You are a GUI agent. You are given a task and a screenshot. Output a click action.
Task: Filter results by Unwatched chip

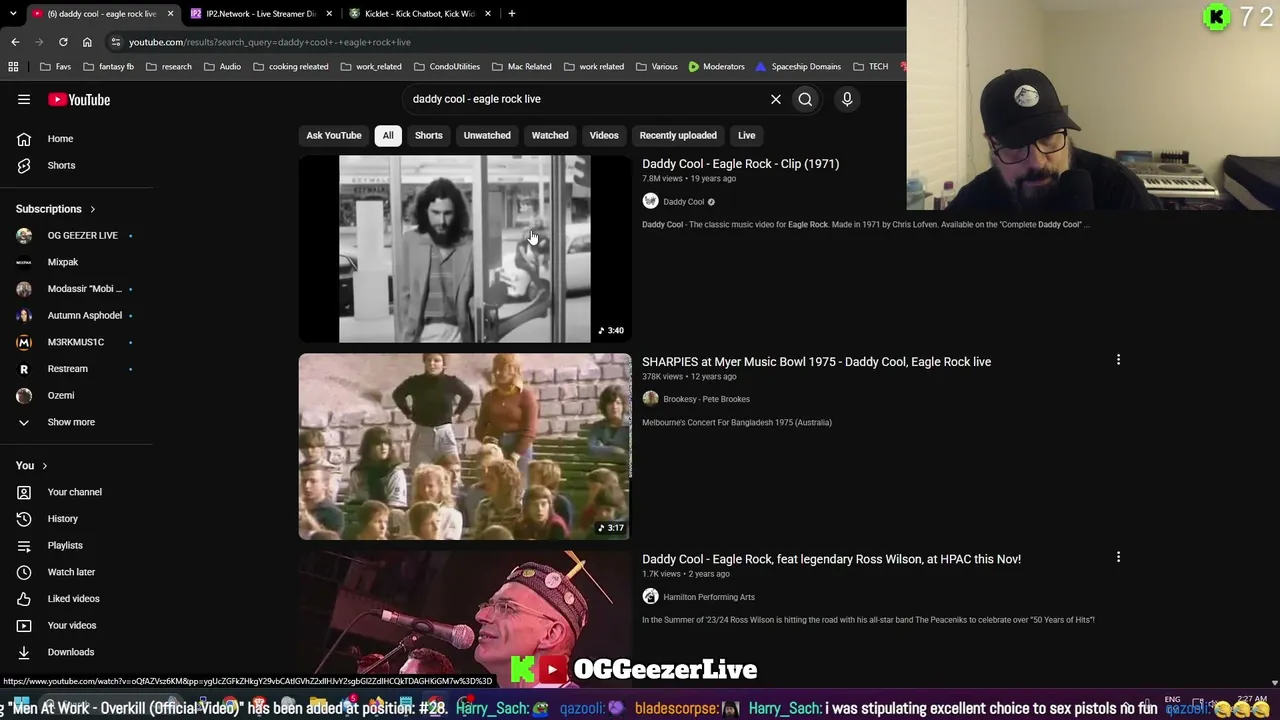[487, 135]
